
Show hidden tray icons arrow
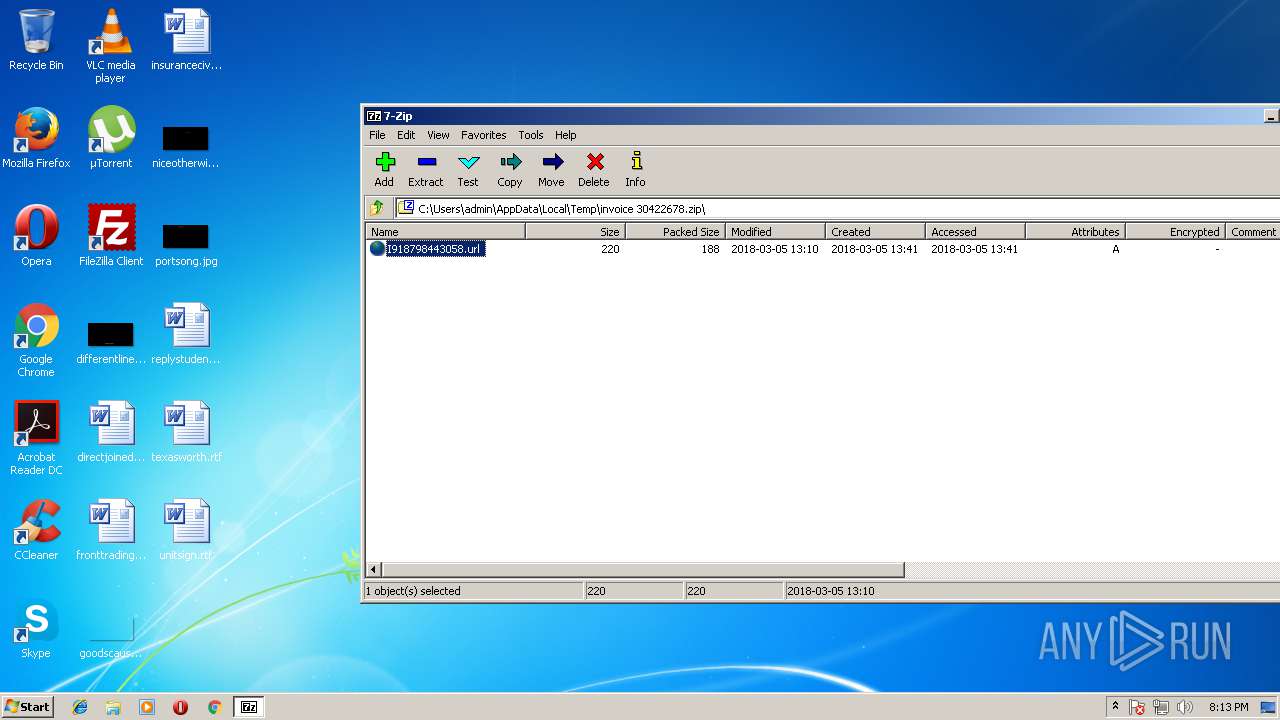(1115, 707)
